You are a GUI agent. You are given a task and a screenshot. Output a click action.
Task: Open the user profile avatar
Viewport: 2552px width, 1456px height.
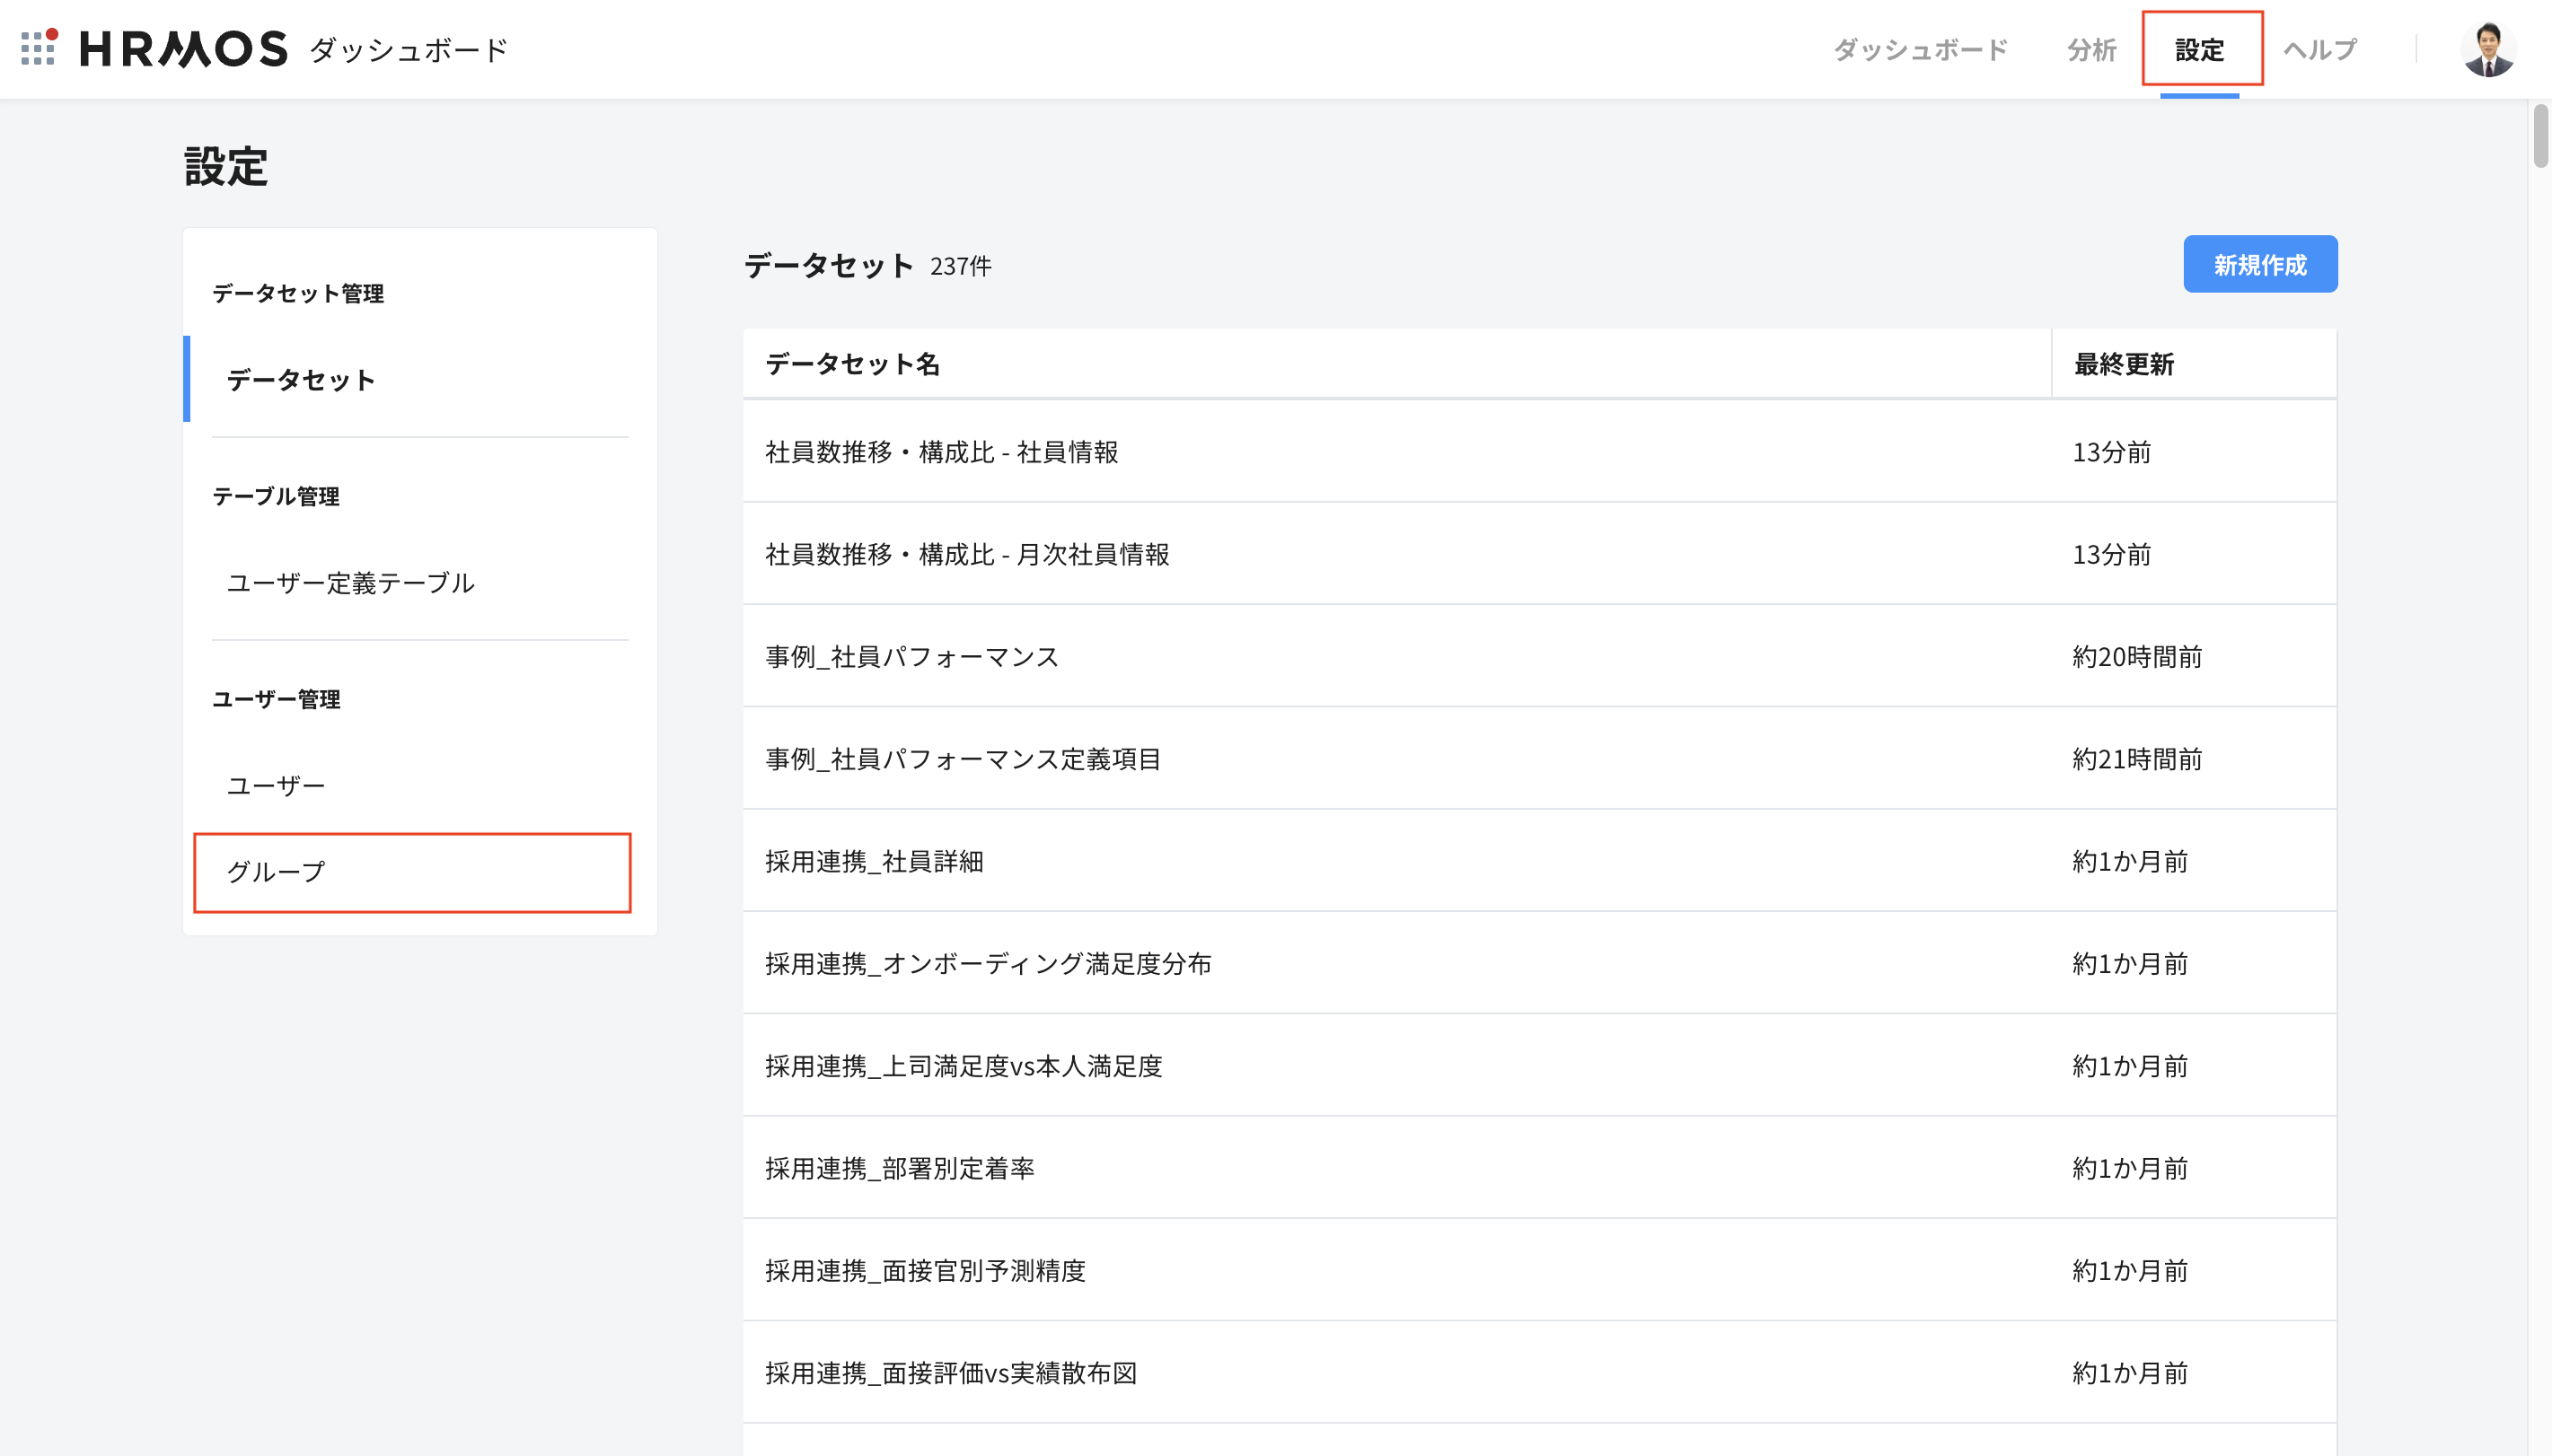[2488, 49]
